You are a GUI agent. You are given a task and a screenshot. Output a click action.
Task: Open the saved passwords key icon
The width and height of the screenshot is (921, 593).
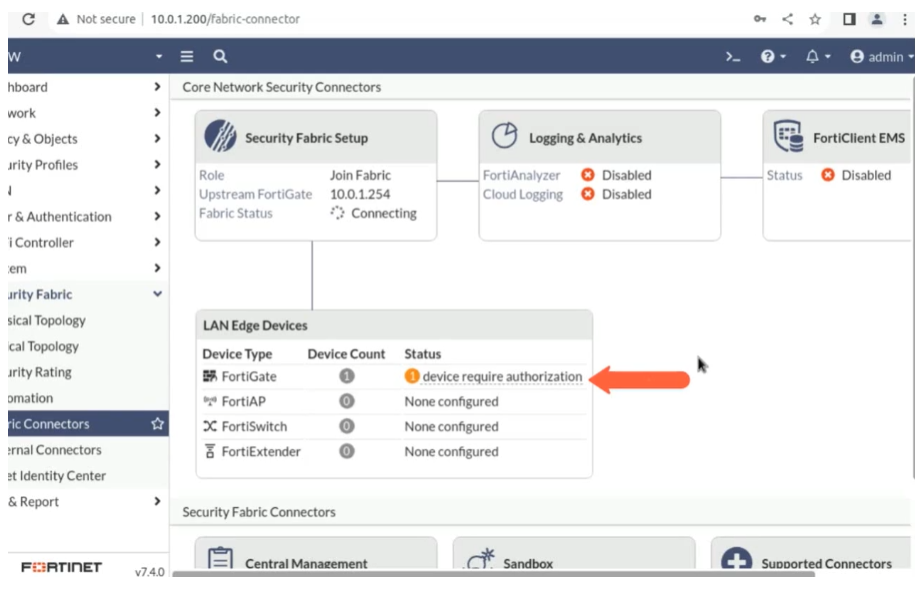(759, 19)
